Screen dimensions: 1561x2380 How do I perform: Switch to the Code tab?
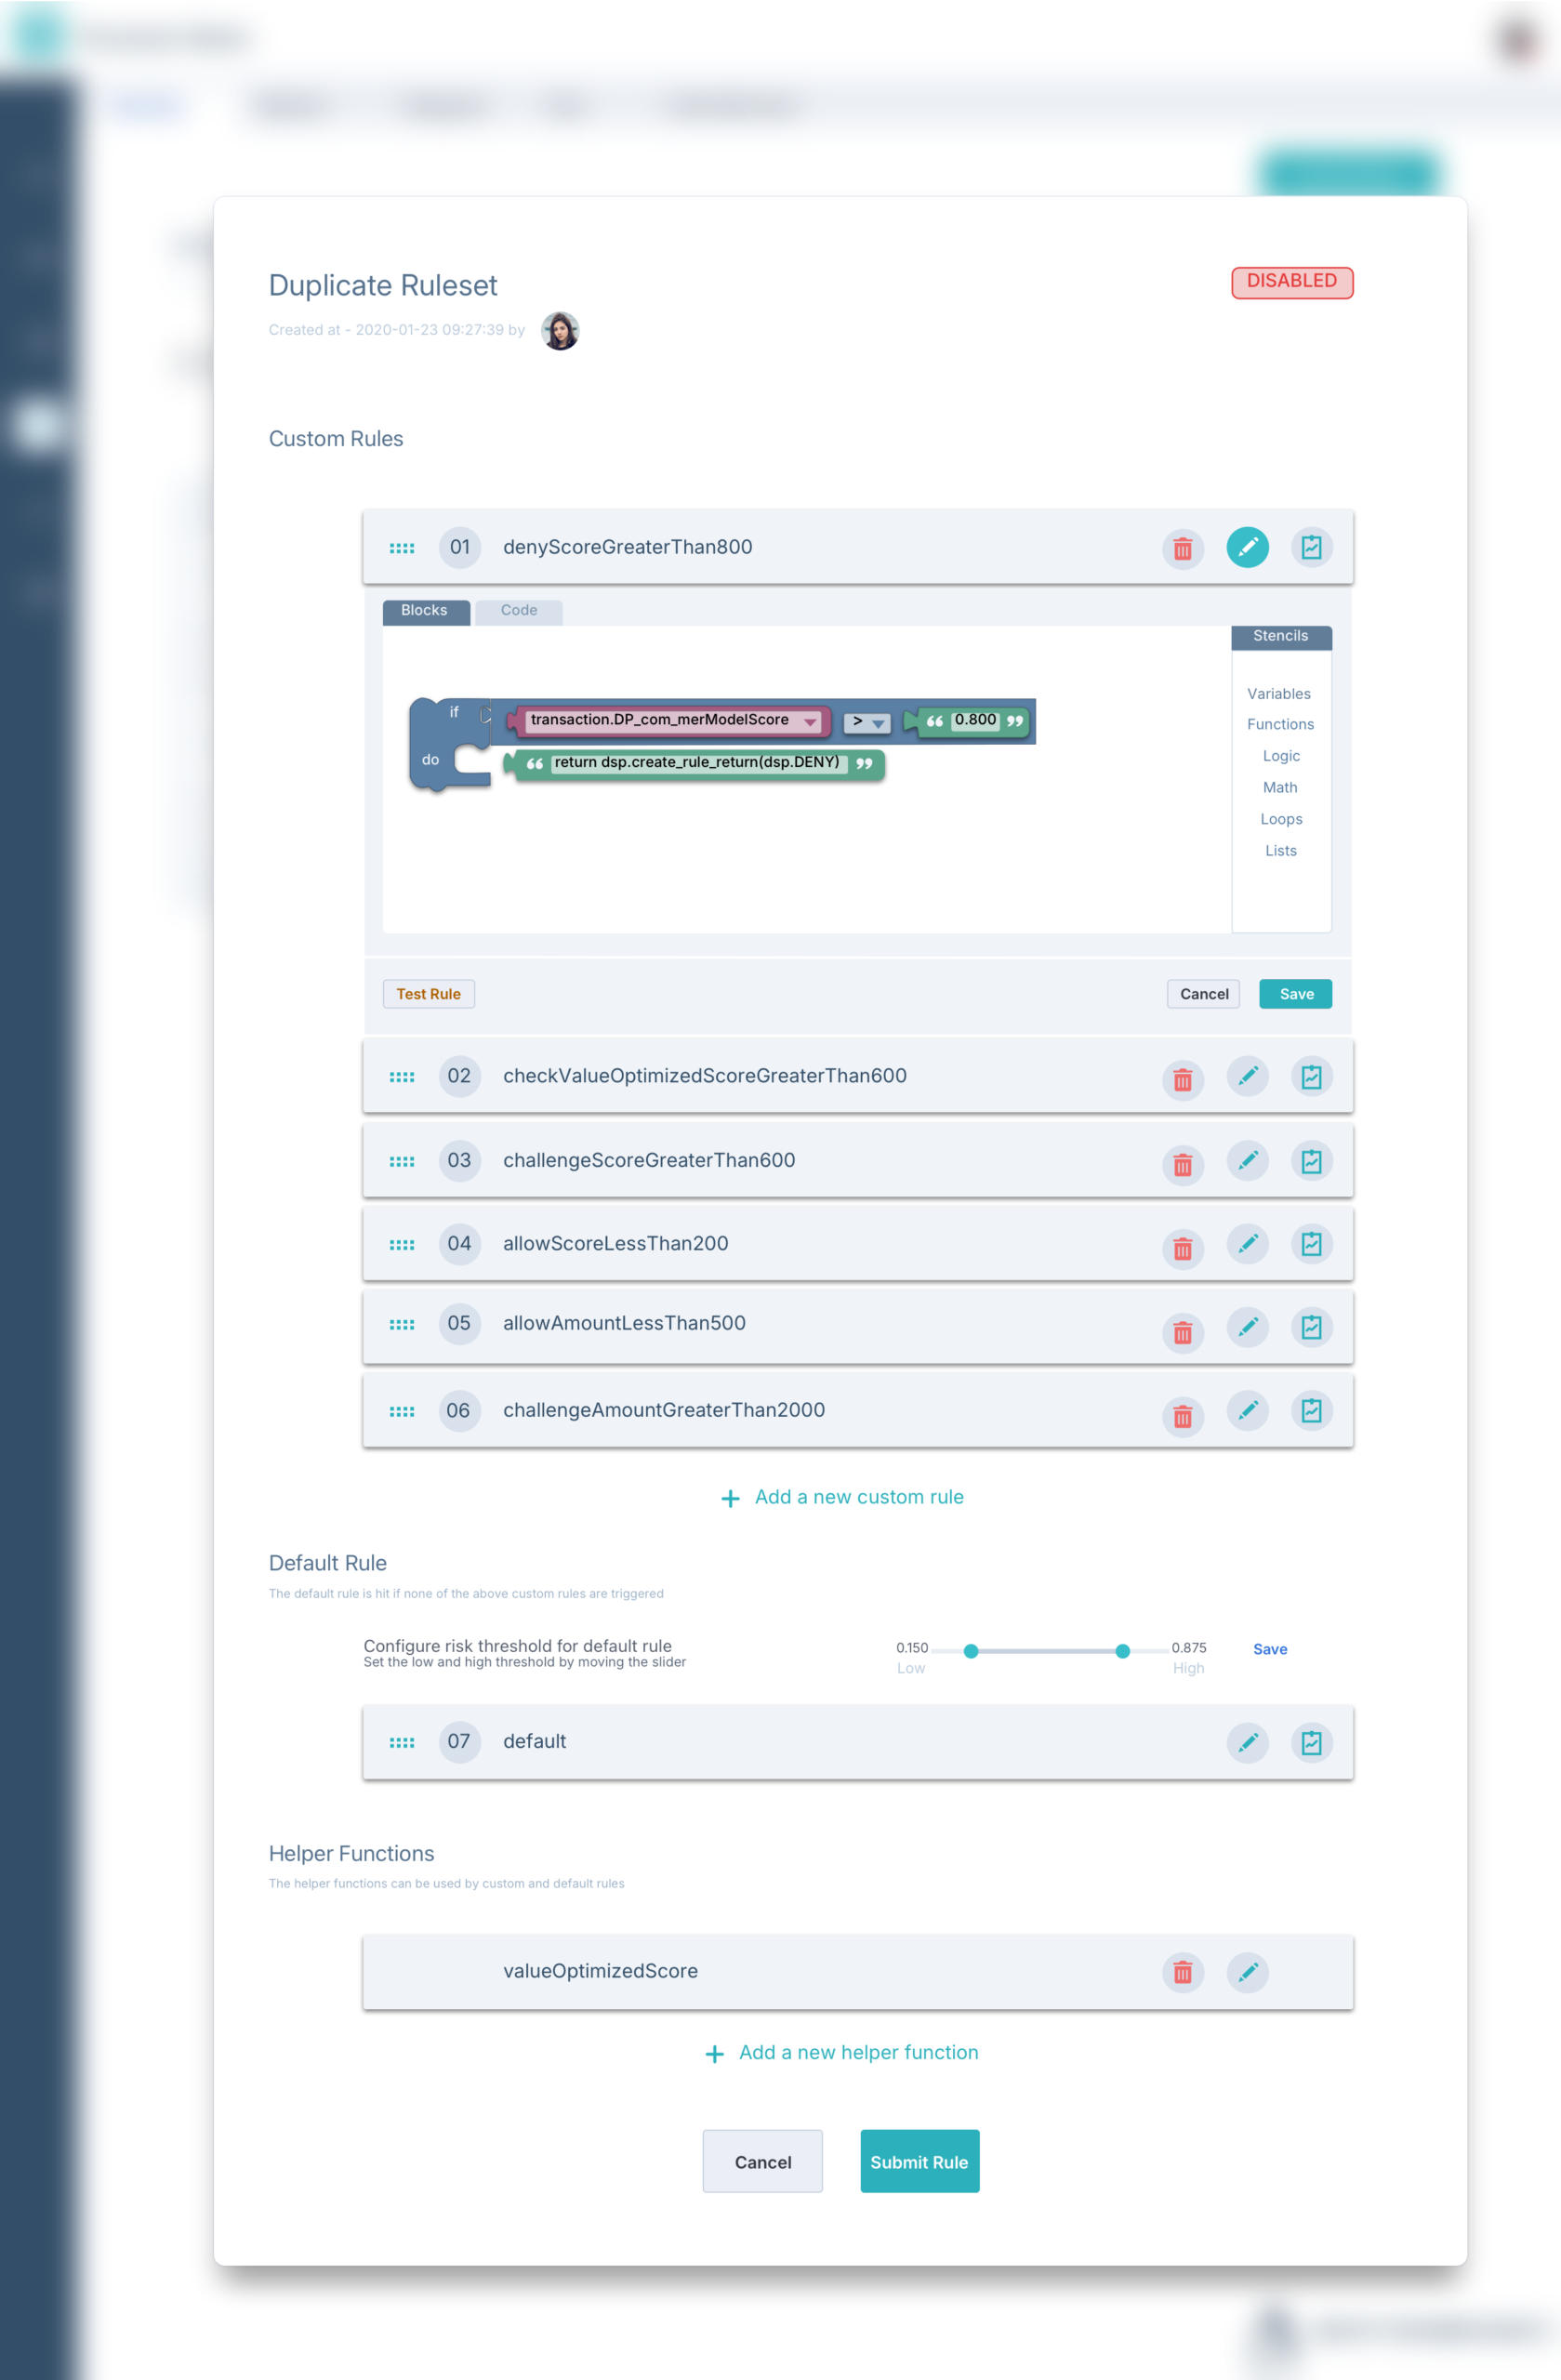tap(518, 610)
